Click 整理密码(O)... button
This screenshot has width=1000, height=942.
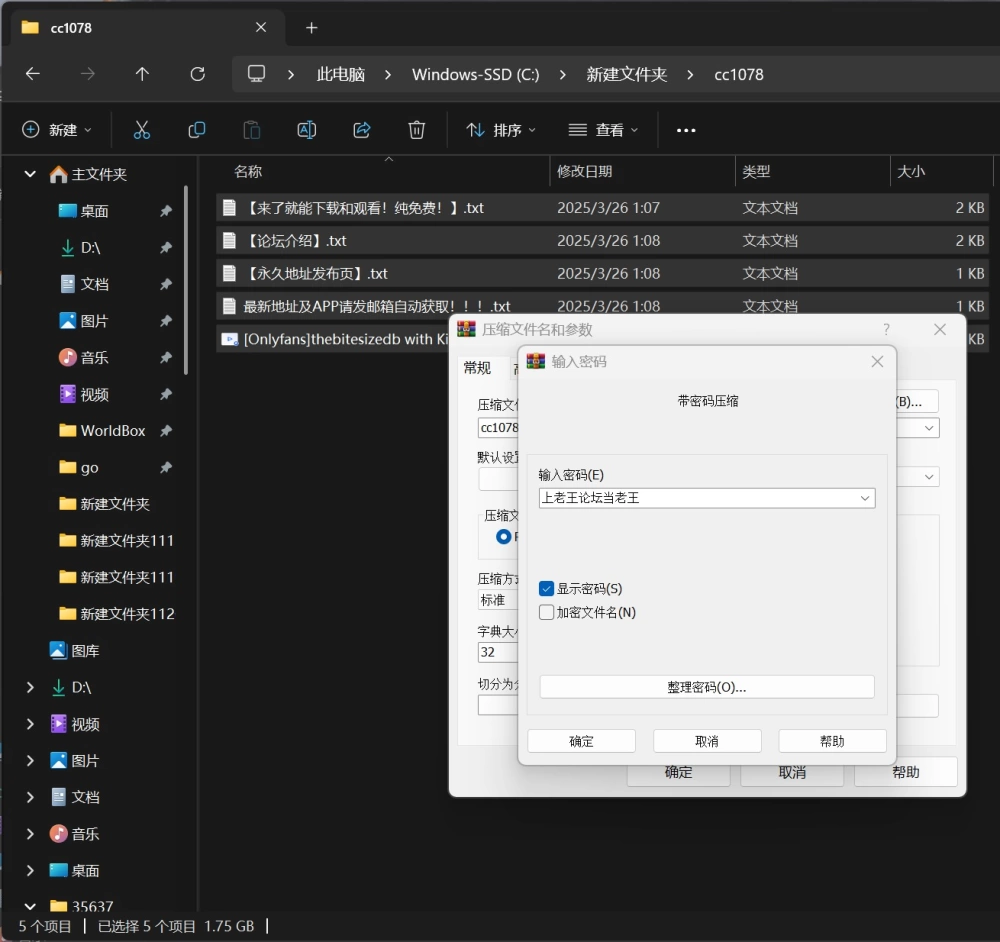point(707,687)
